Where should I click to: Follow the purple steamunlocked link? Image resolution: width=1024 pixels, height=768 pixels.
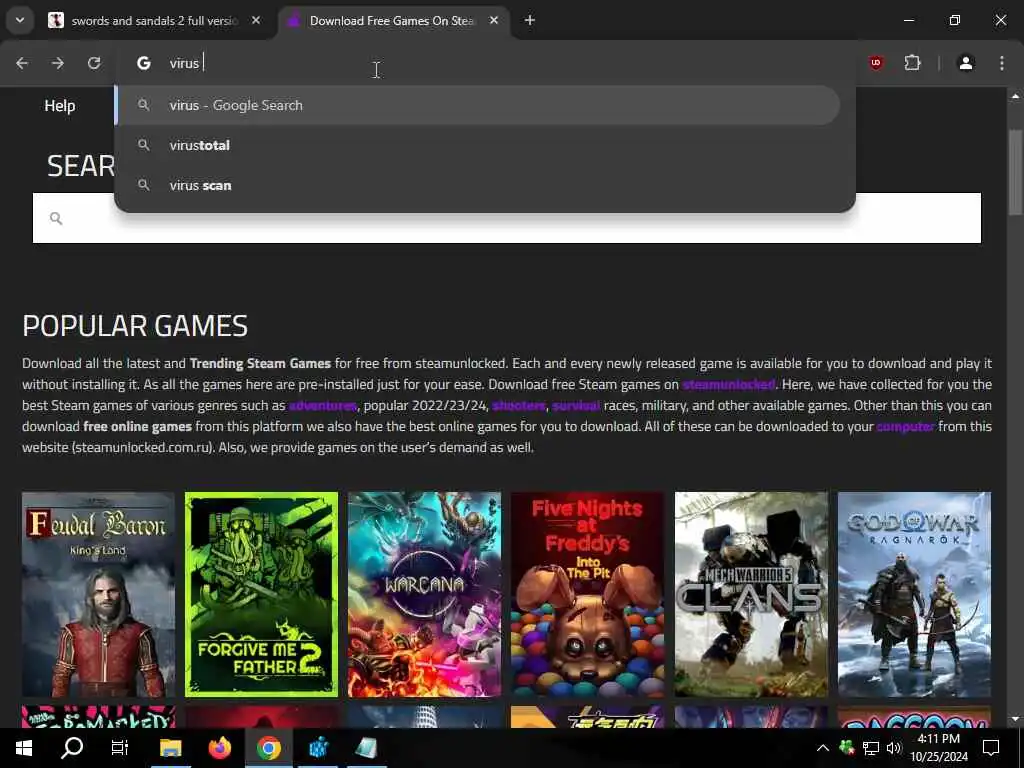(728, 384)
